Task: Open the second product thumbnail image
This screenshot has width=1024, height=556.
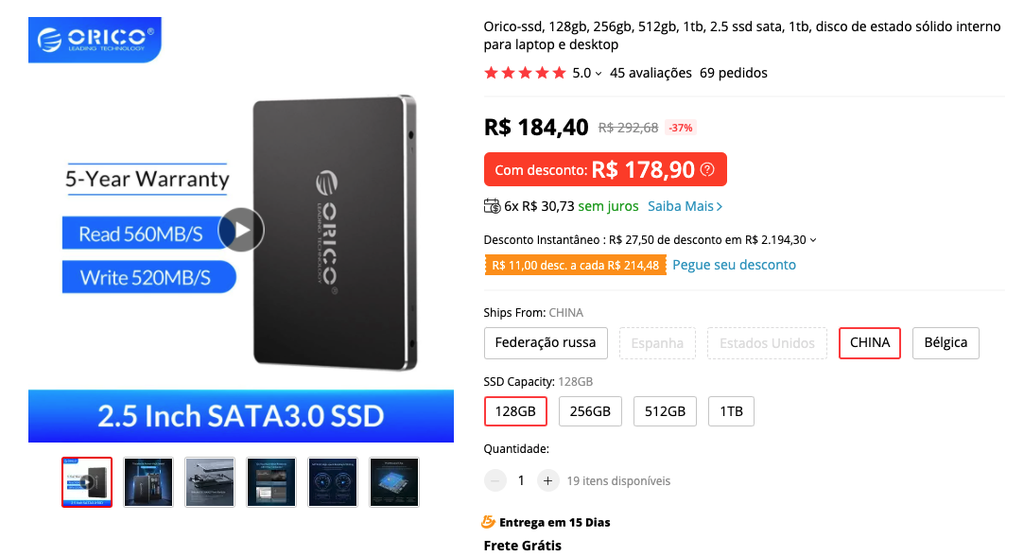Action: click(148, 482)
